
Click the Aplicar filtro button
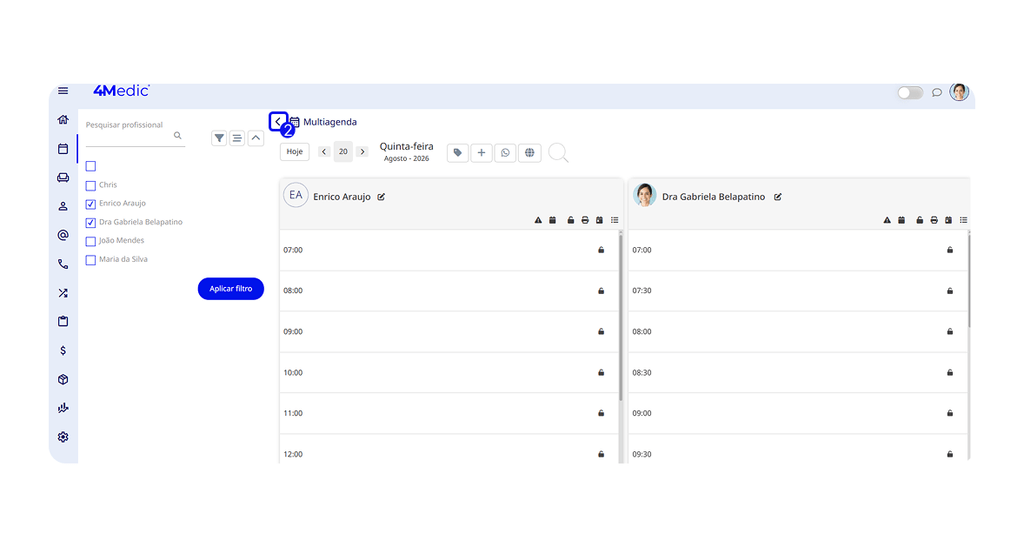231,289
